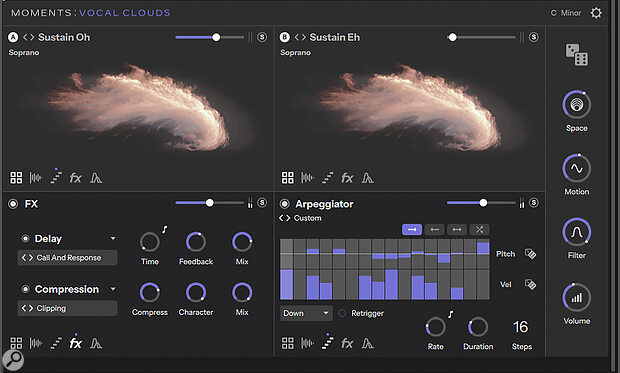Click waveform icon in FX panel
The height and width of the screenshot is (373, 620).
tap(36, 343)
